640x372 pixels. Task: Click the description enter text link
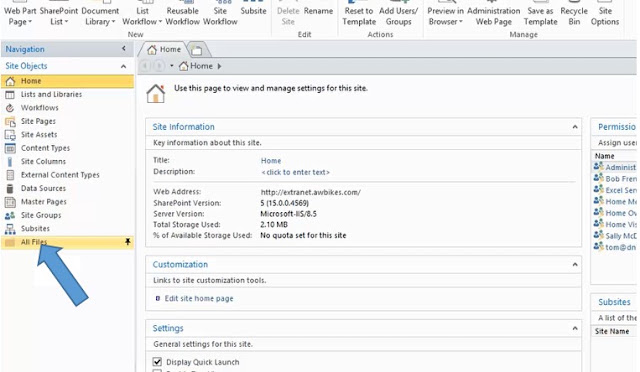tap(295, 172)
